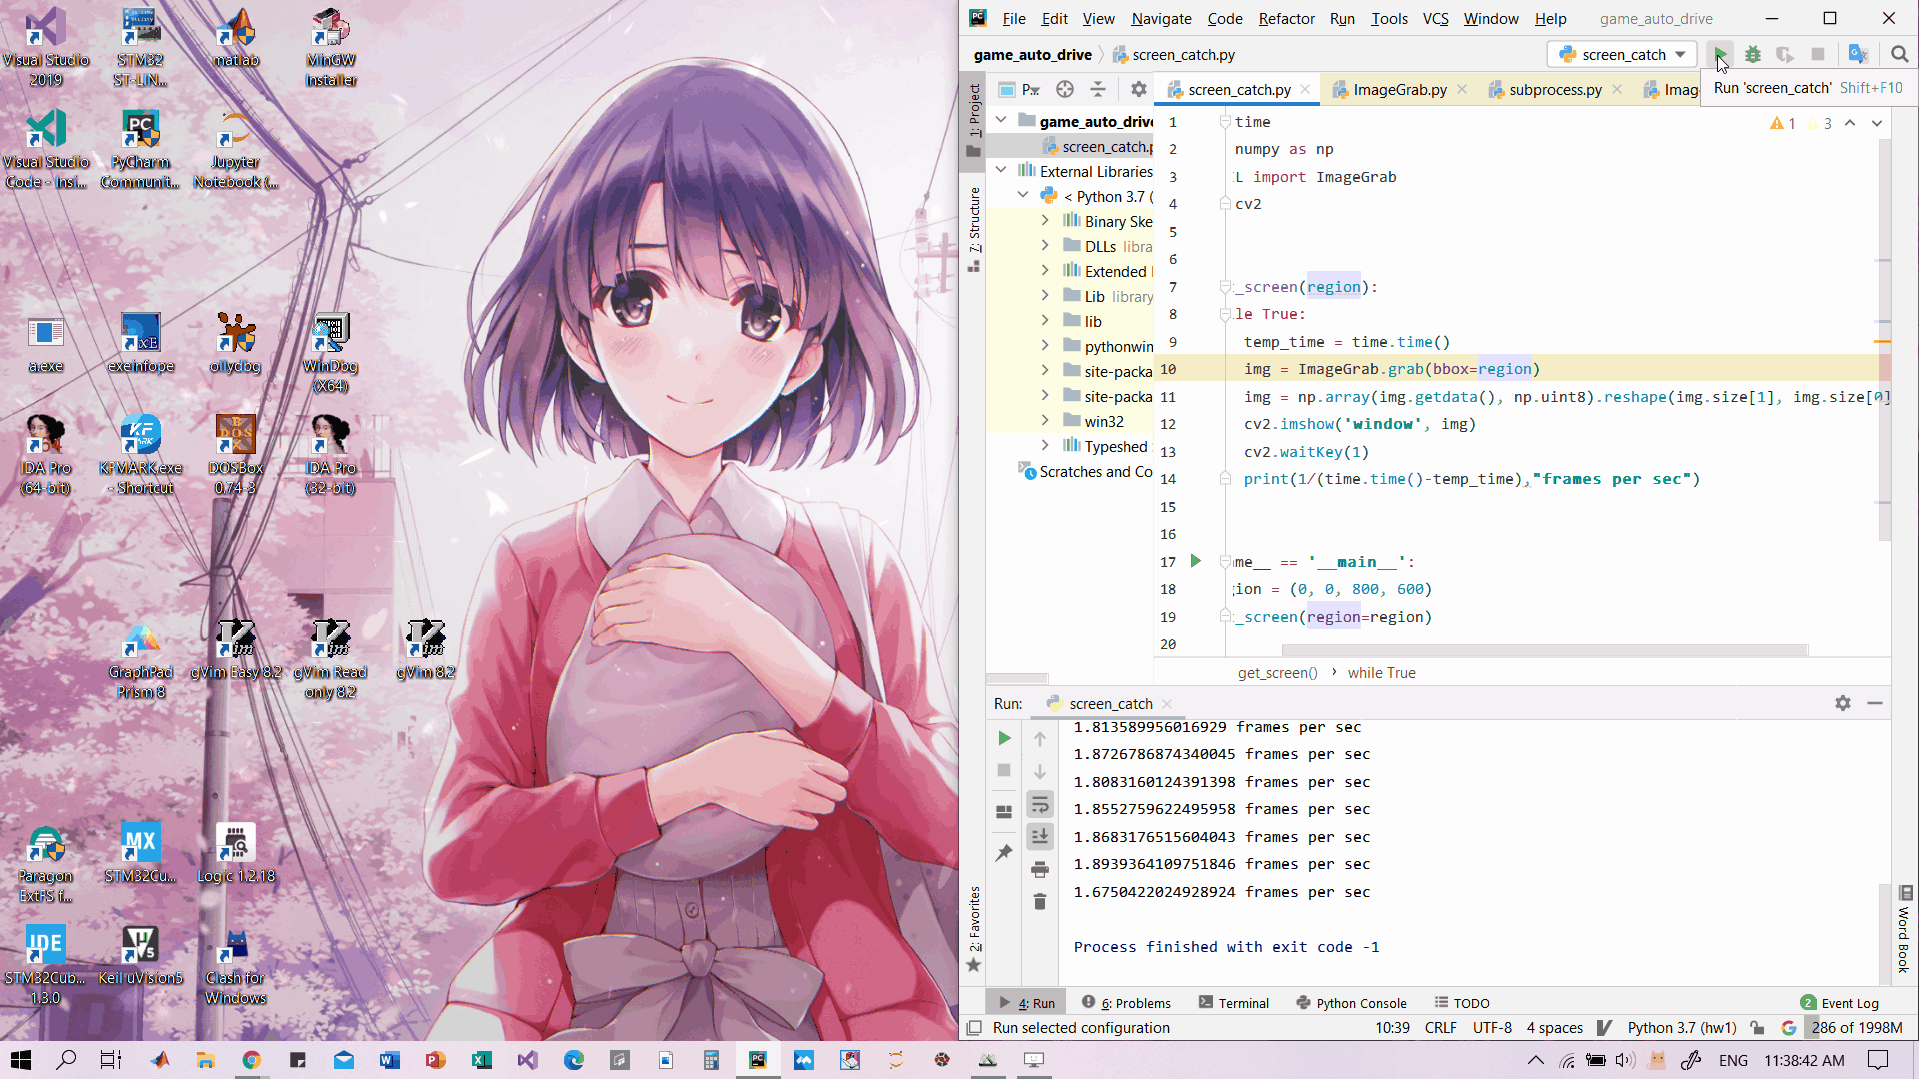Collapse the Python 3.7 interpreter node
The height and width of the screenshot is (1079, 1919).
point(1023,196)
